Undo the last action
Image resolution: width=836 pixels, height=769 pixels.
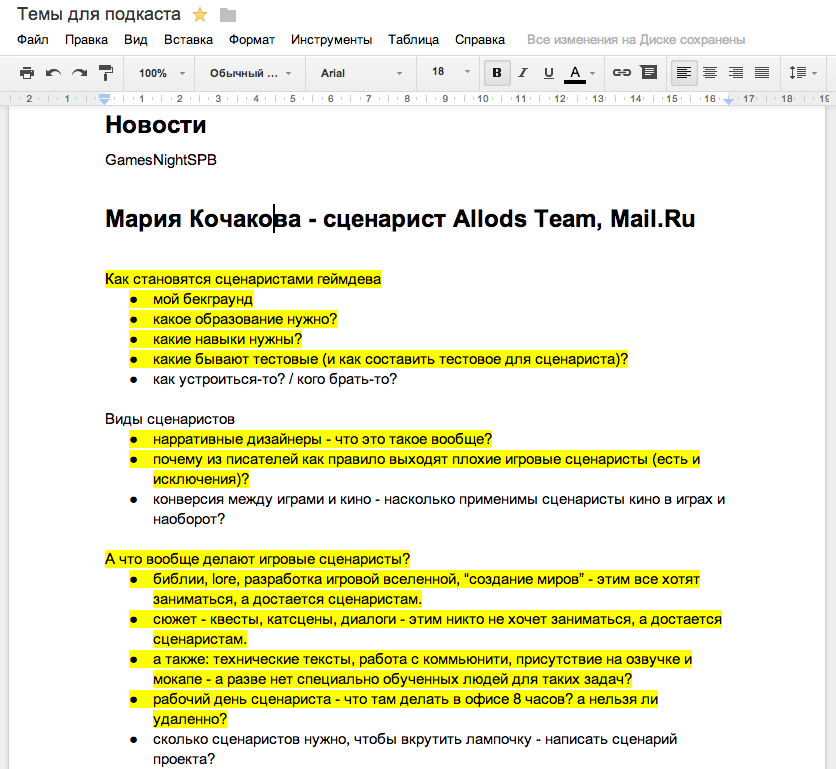coord(53,73)
